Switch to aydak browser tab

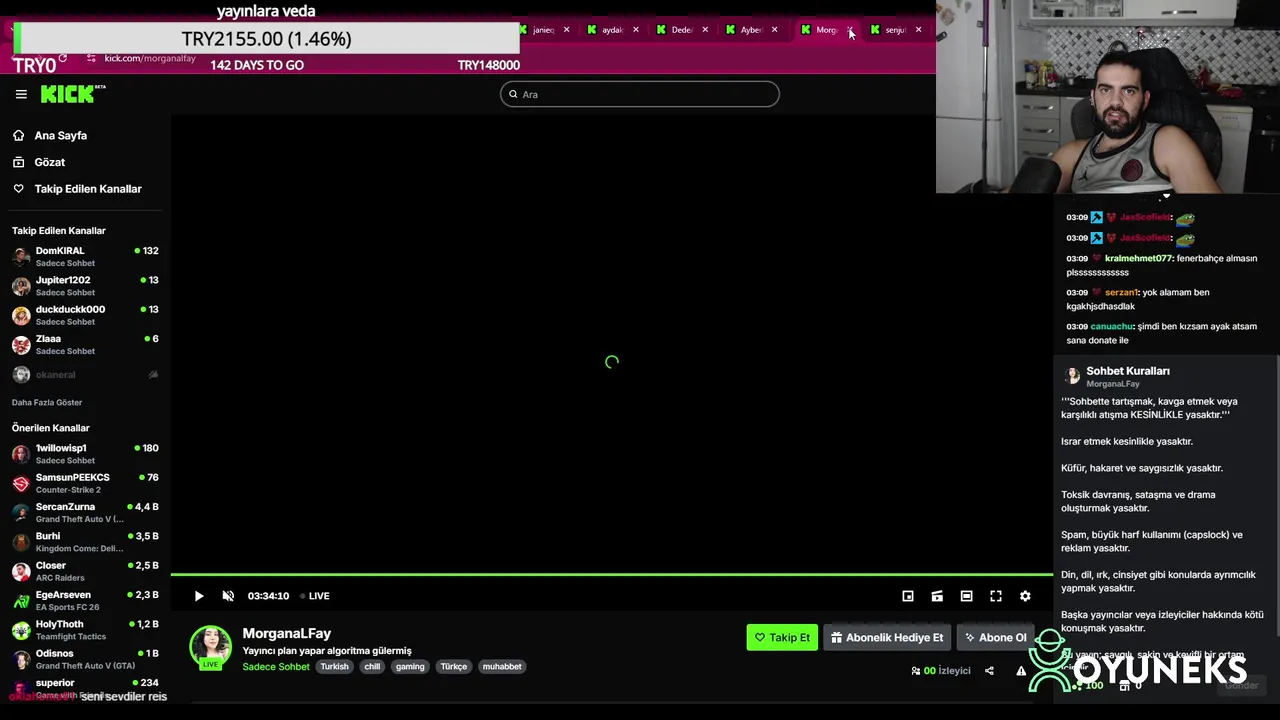(611, 30)
